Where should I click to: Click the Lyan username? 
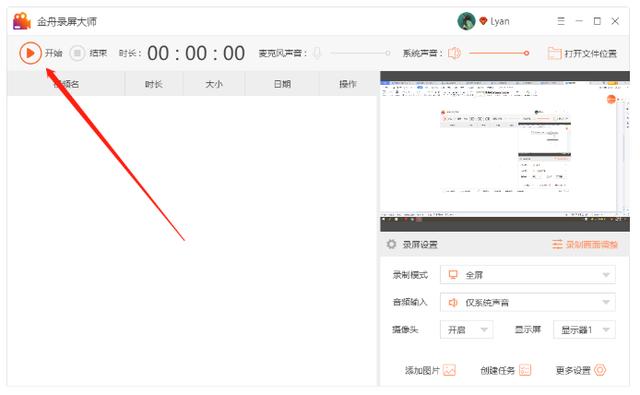500,21
